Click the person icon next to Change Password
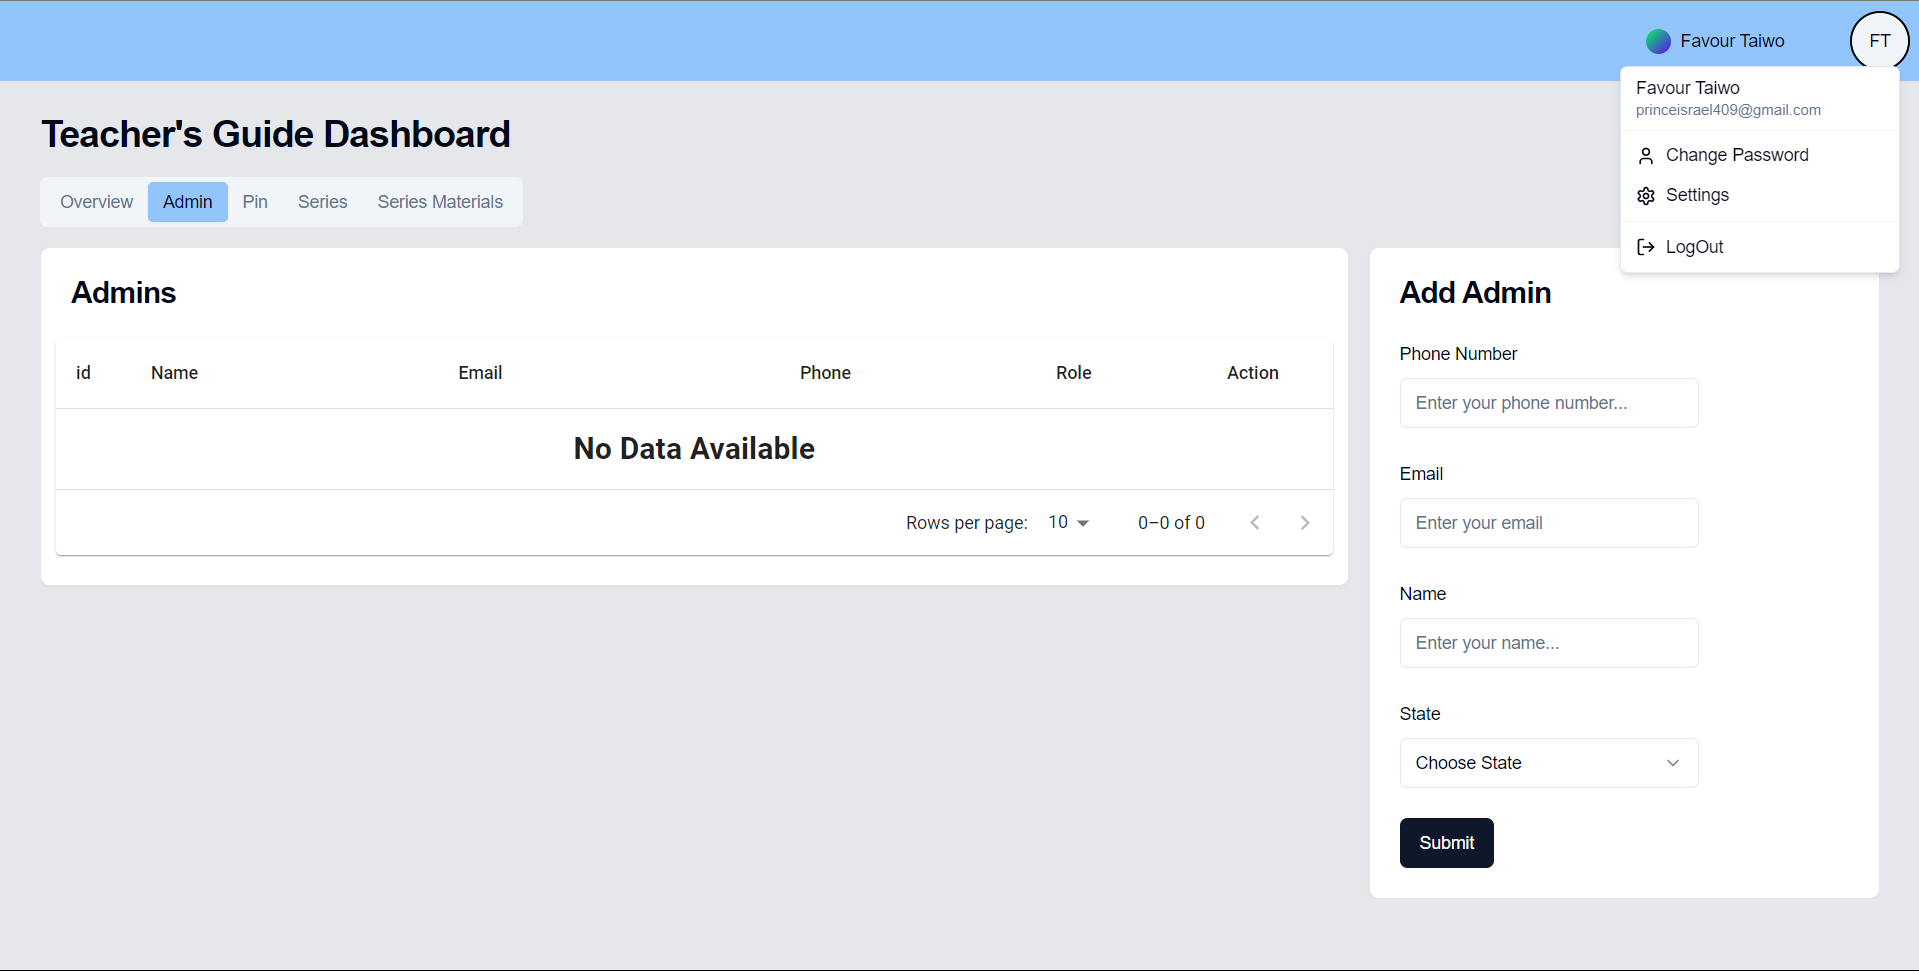The image size is (1919, 971). (x=1646, y=156)
